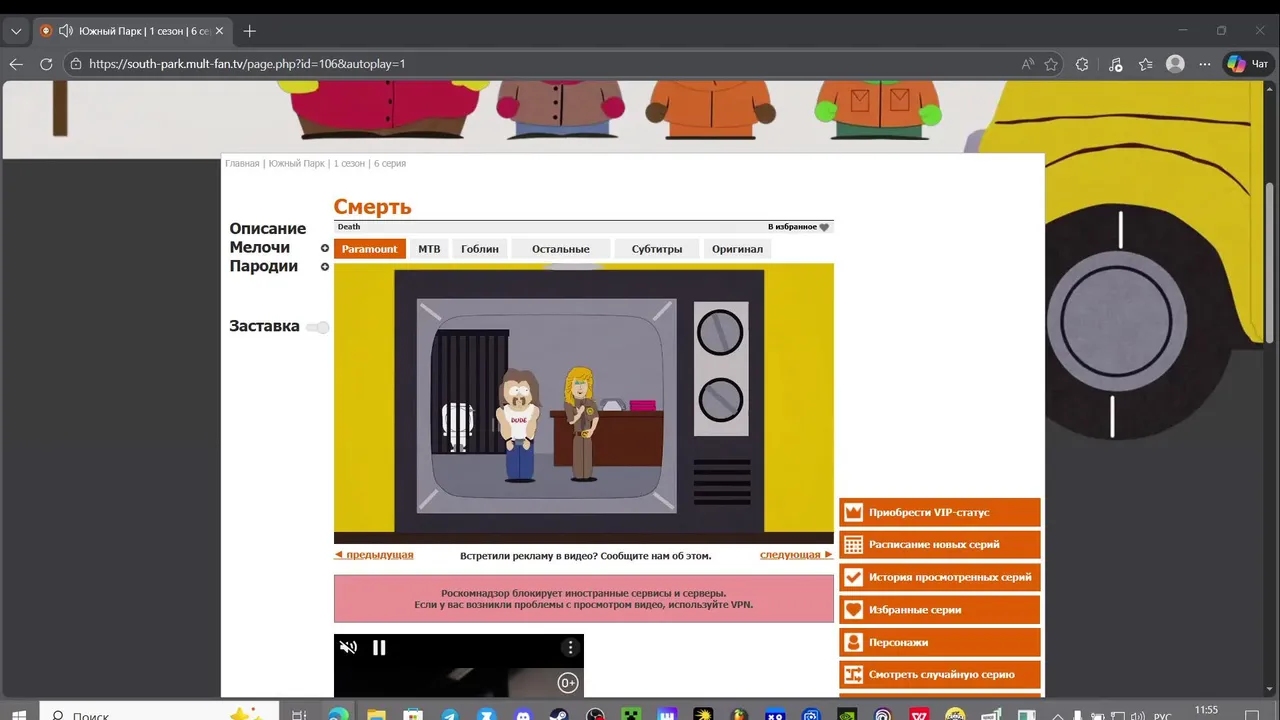Open Telegram from the taskbar
1280x720 pixels.
[x=448, y=714]
